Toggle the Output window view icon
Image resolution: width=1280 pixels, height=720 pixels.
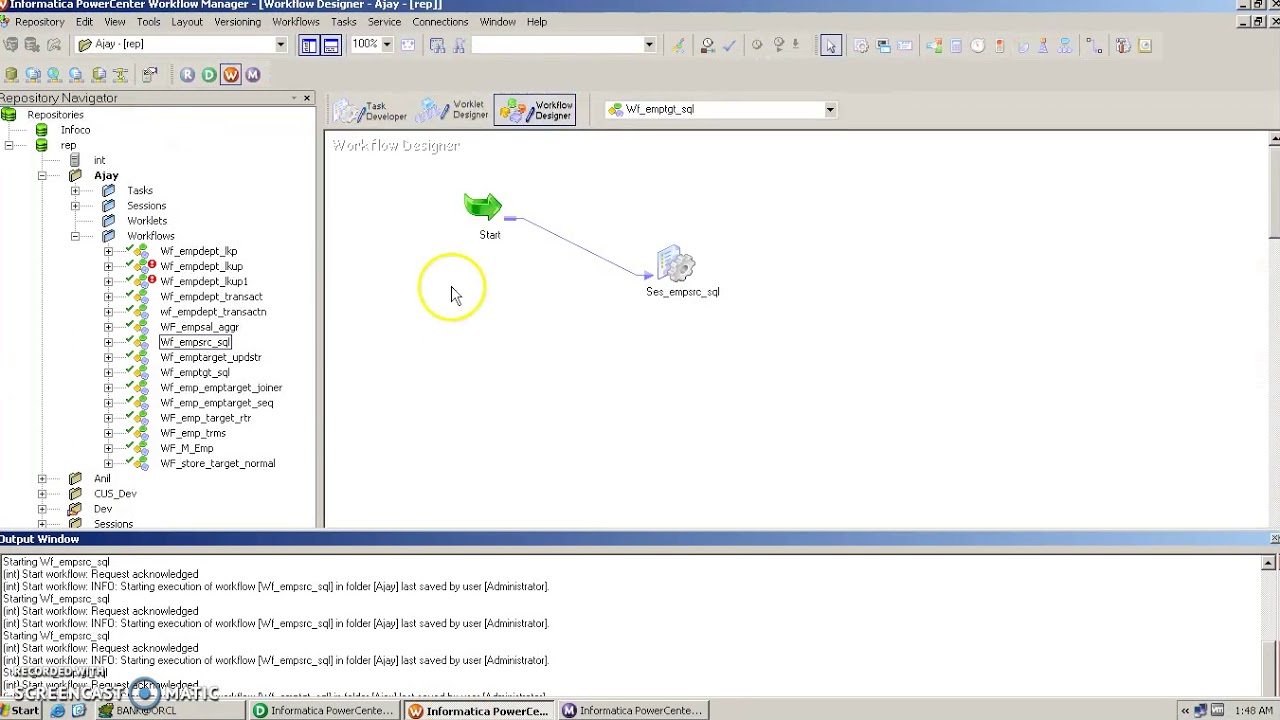pos(331,45)
